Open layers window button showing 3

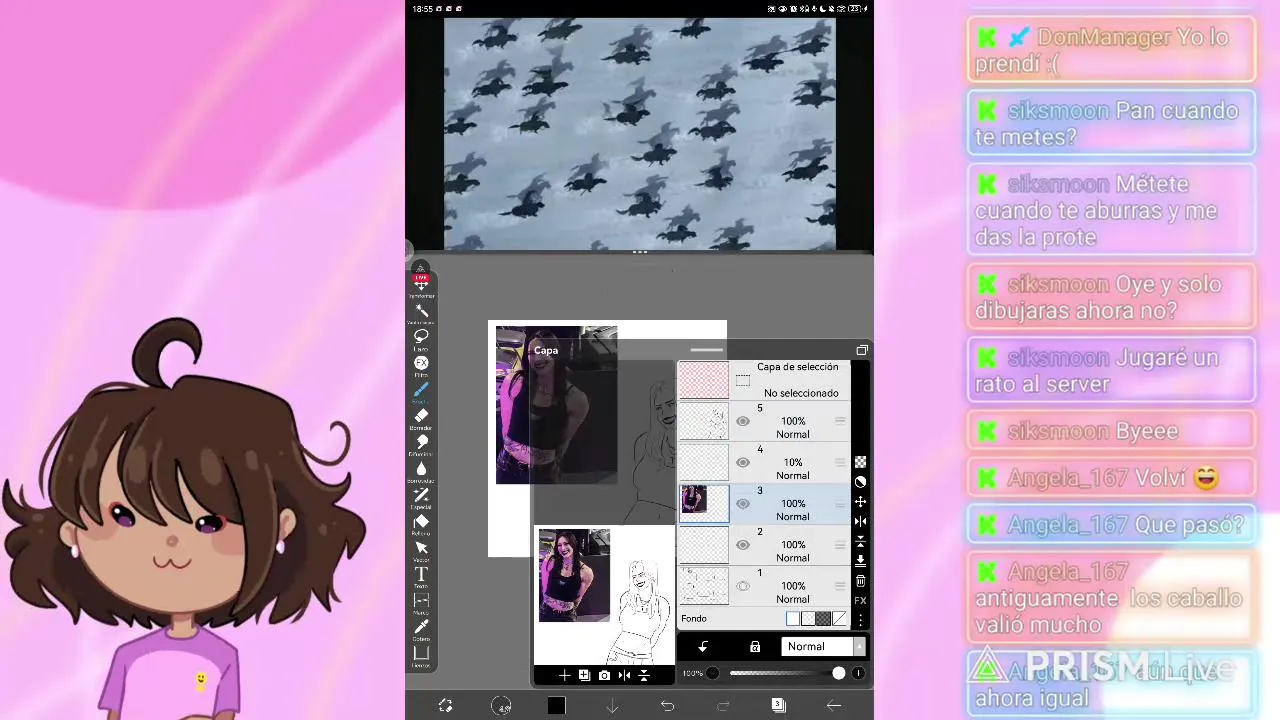(x=778, y=705)
